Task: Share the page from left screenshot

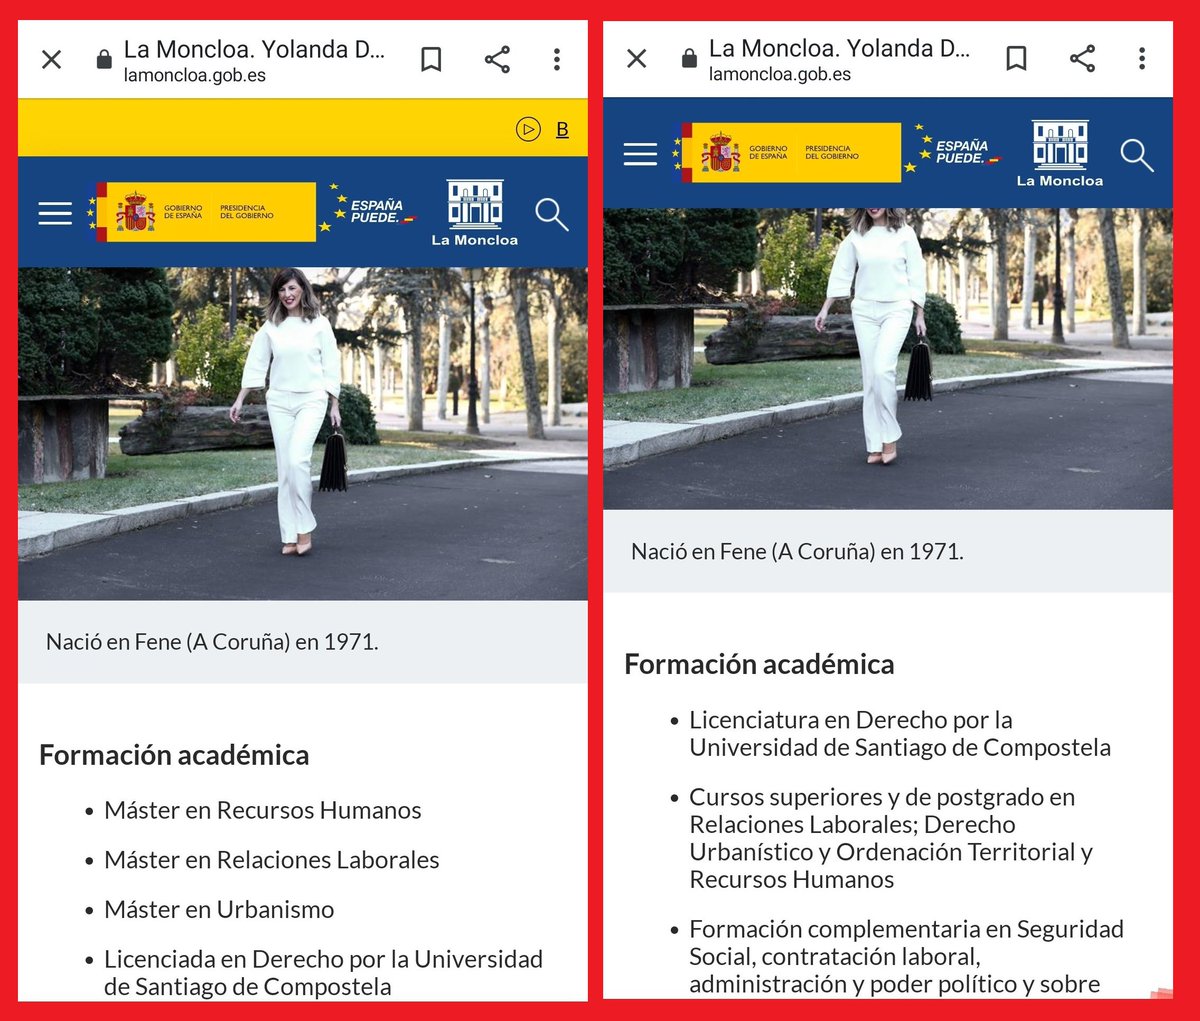Action: tap(497, 60)
